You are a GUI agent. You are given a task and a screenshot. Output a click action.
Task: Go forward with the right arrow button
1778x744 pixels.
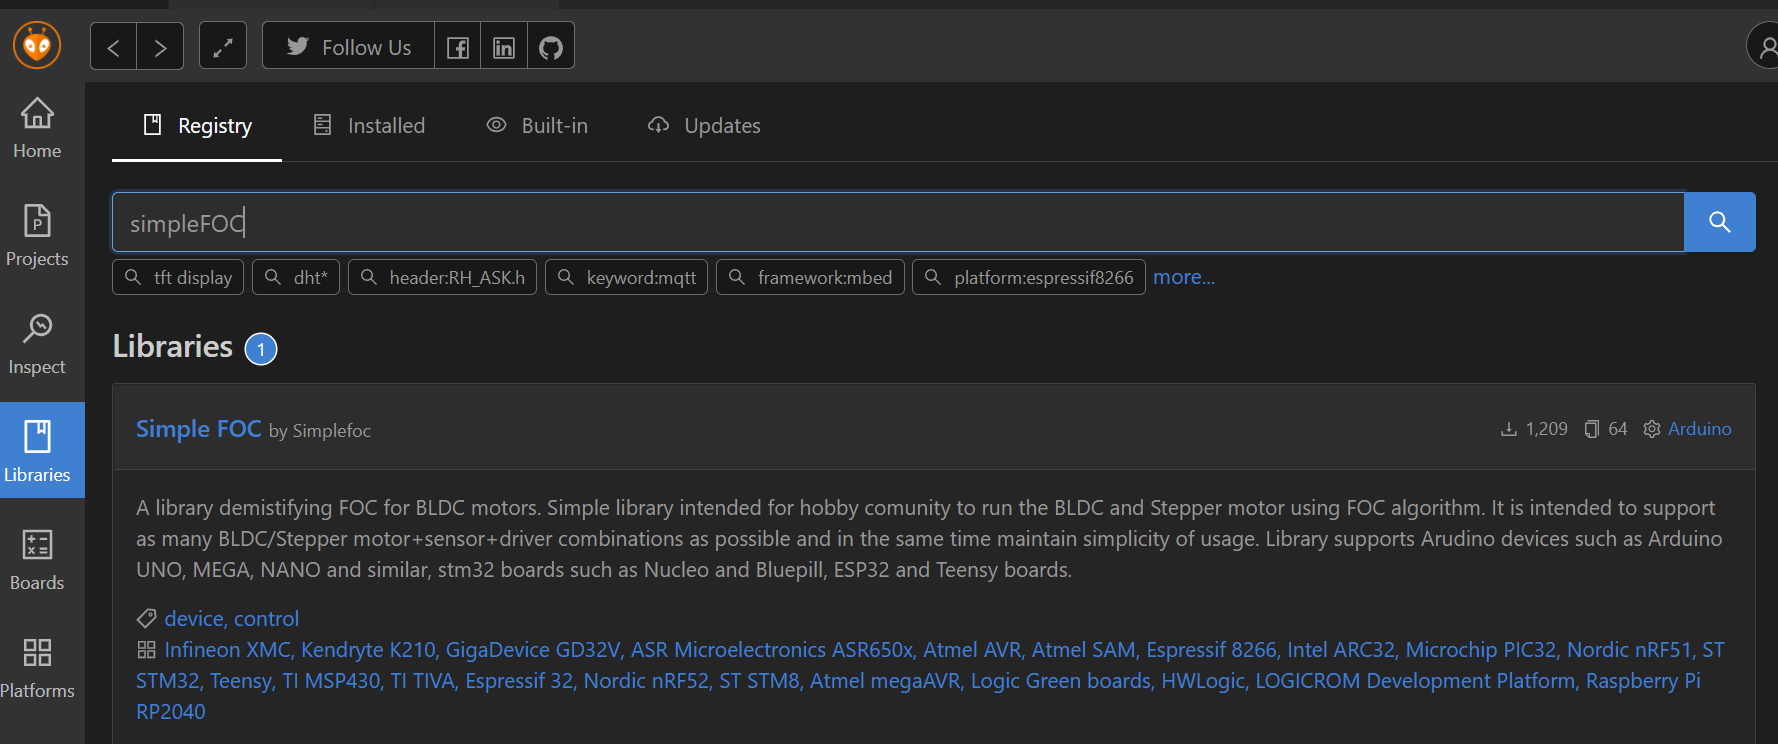tap(160, 47)
